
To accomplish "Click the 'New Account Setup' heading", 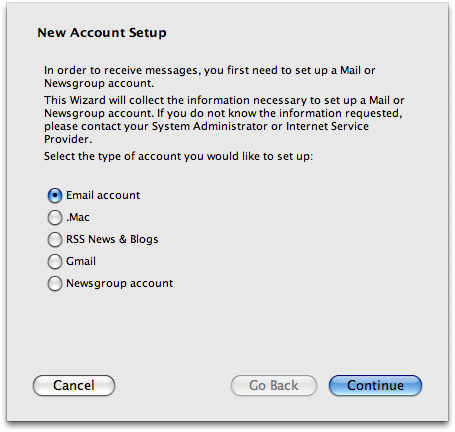I will 102,33.
